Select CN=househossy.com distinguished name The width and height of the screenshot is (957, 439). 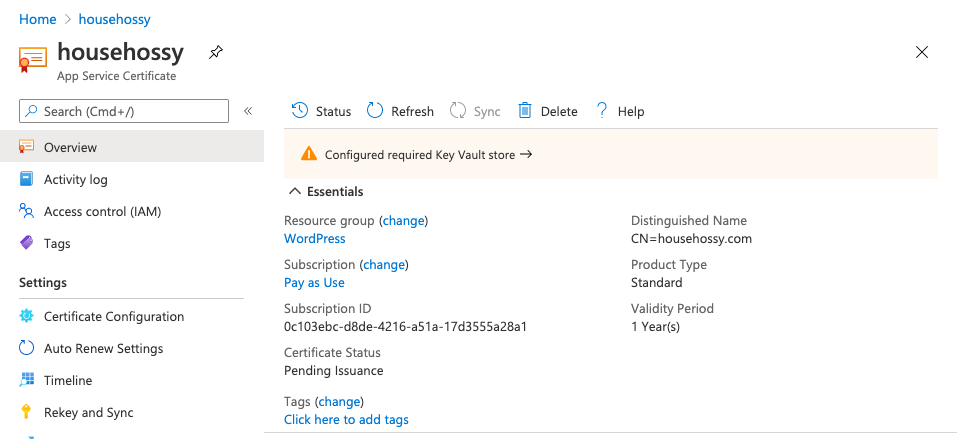coord(692,239)
